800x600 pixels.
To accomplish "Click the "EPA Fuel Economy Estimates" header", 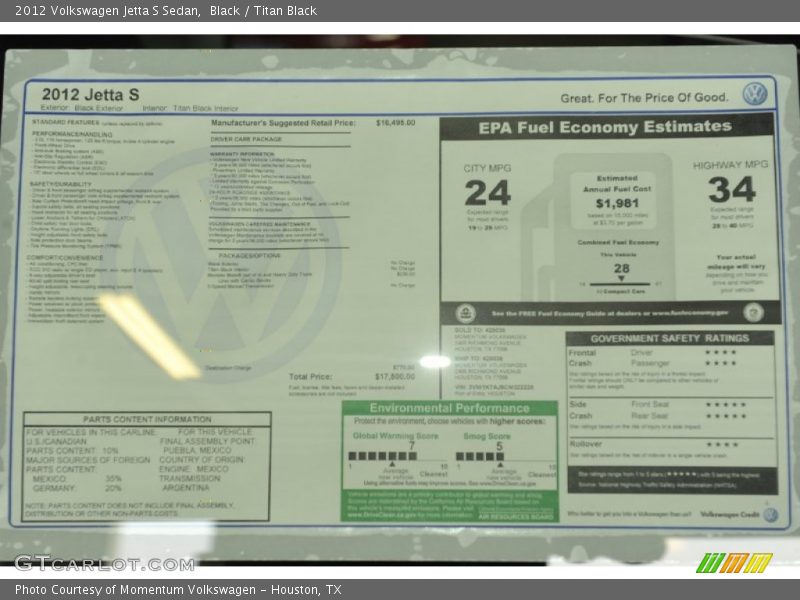I will click(605, 127).
